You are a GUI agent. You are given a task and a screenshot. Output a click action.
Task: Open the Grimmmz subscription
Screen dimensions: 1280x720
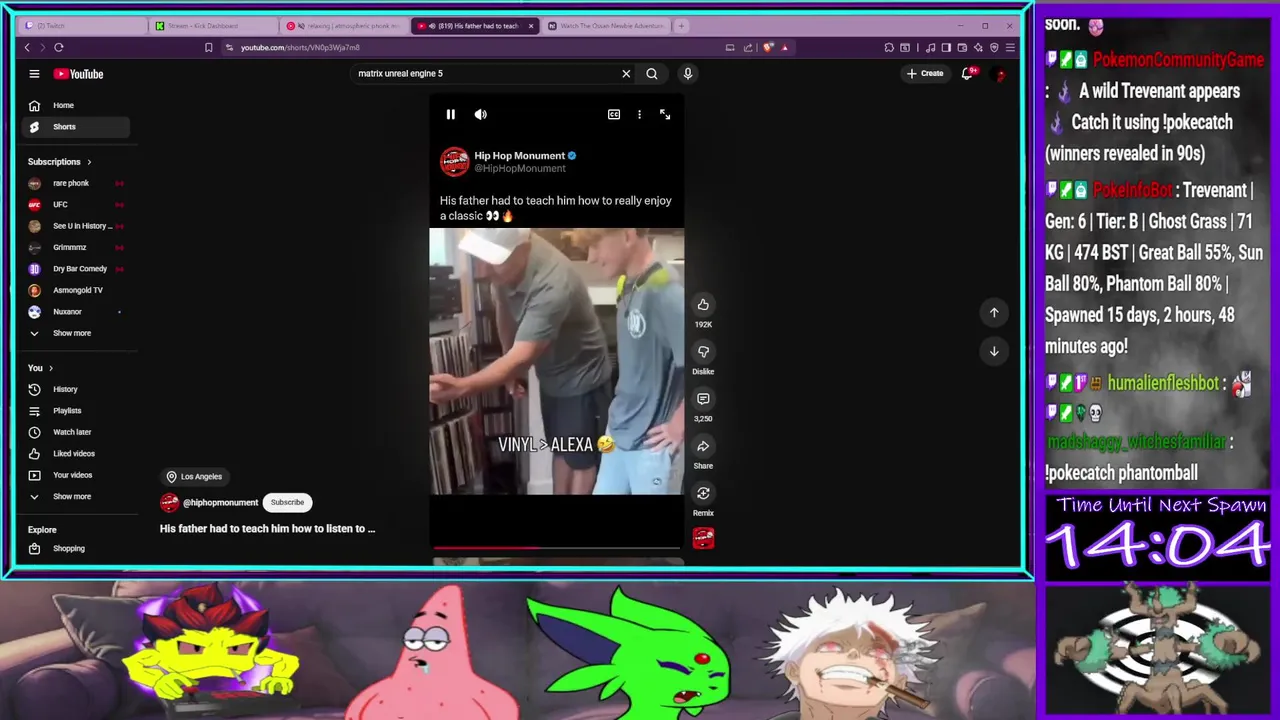pyautogui.click(x=76, y=247)
